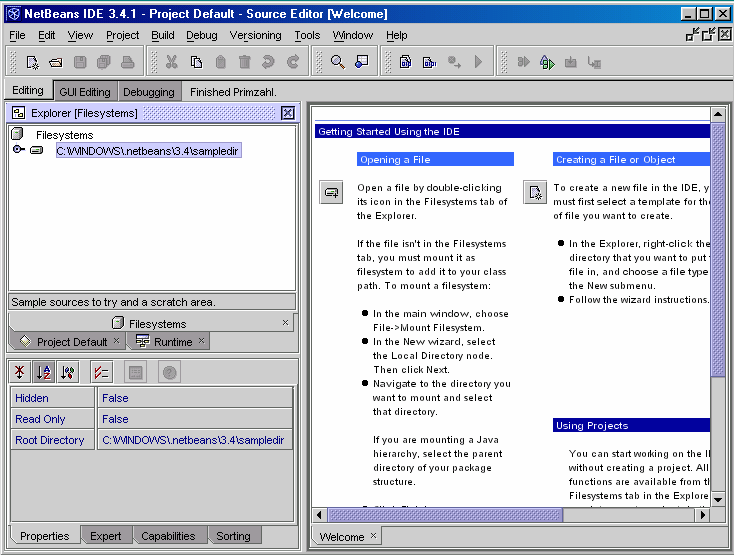Switch to the Expert properties tab

(106, 536)
